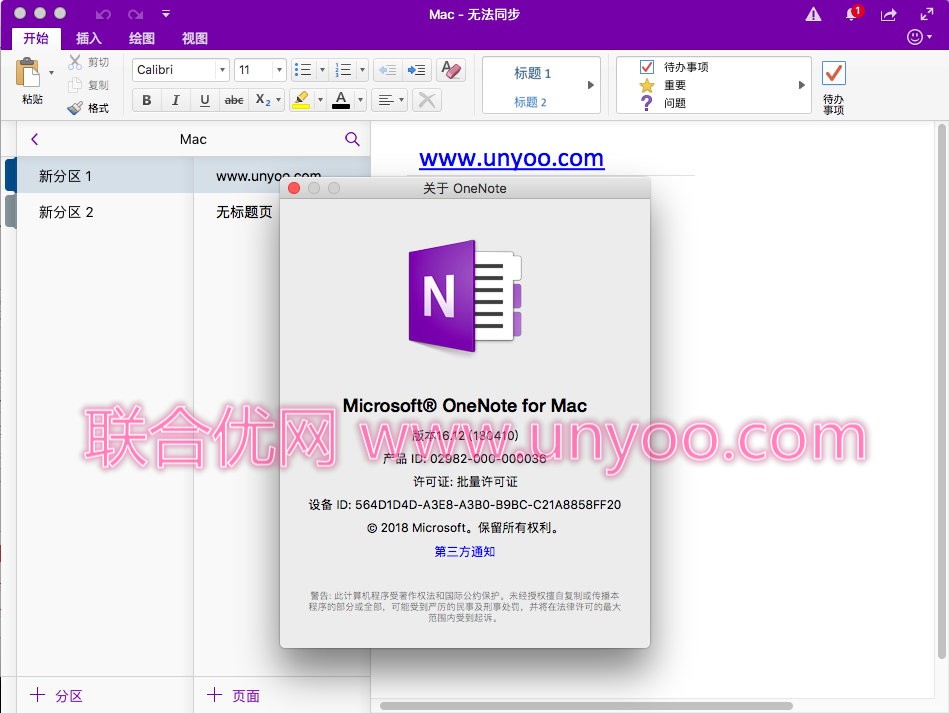The width and height of the screenshot is (949, 713).
Task: Apply the 待办事项 checkbox tag
Action: pyautogui.click(x=674, y=67)
